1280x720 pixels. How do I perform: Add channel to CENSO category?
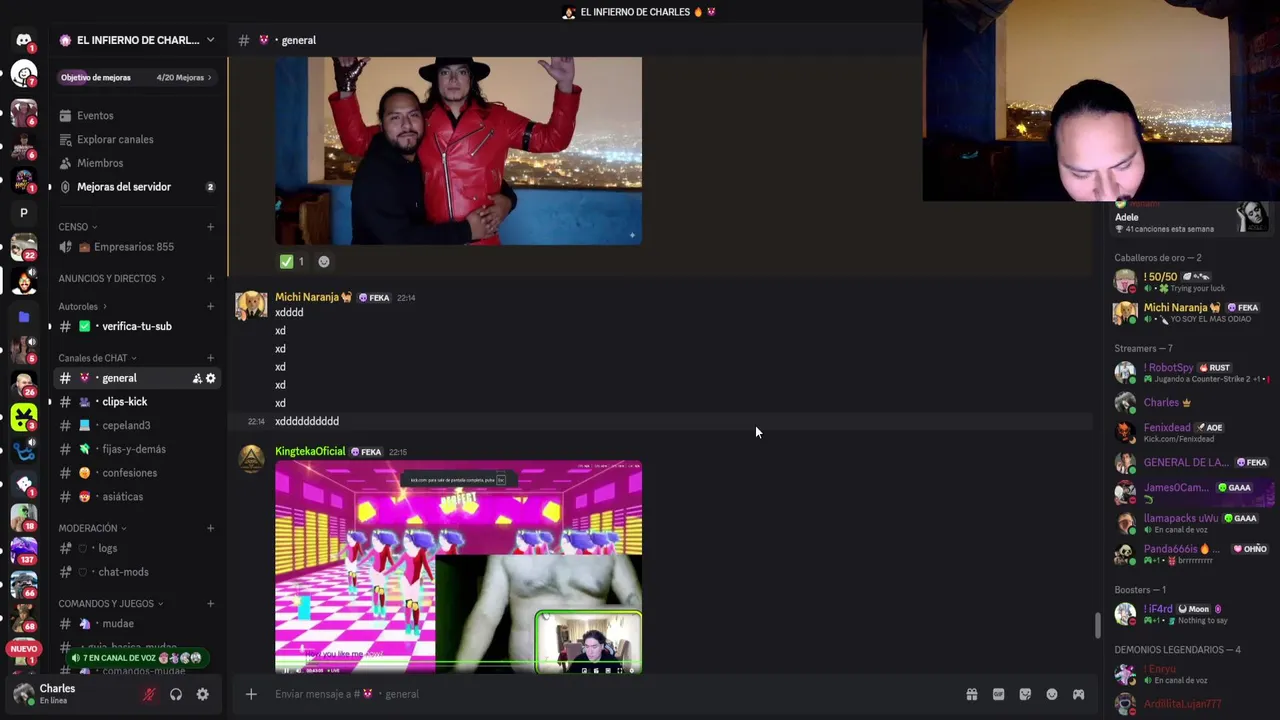pyautogui.click(x=210, y=227)
